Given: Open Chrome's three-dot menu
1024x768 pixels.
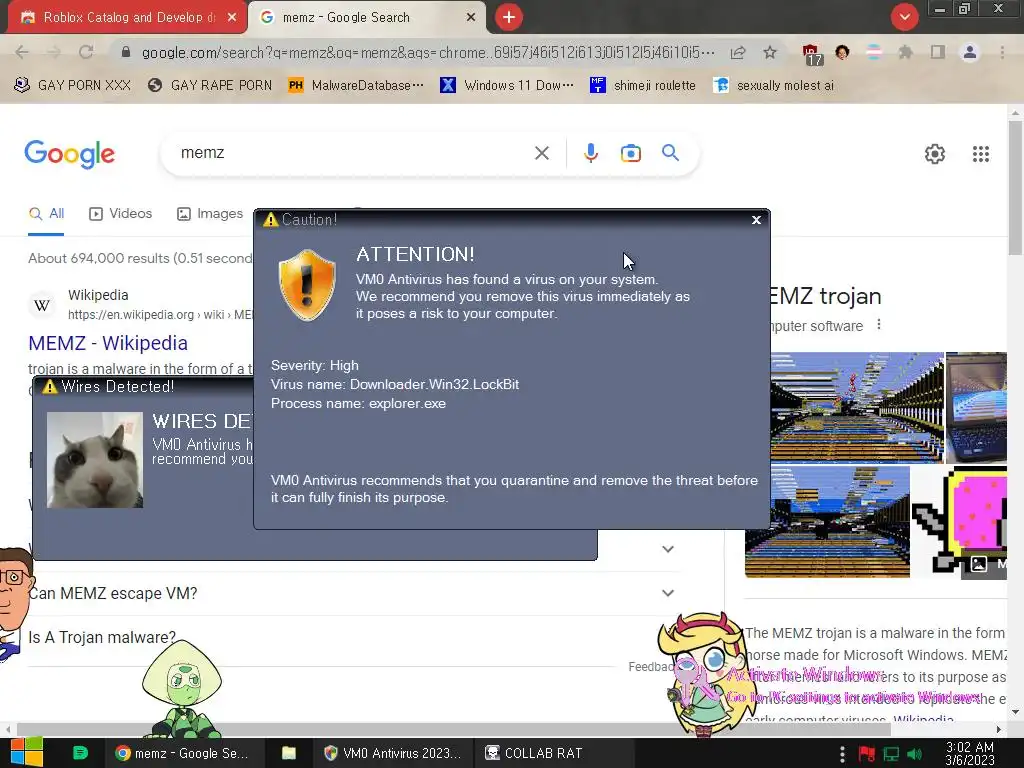Looking at the screenshot, I should point(1002,52).
